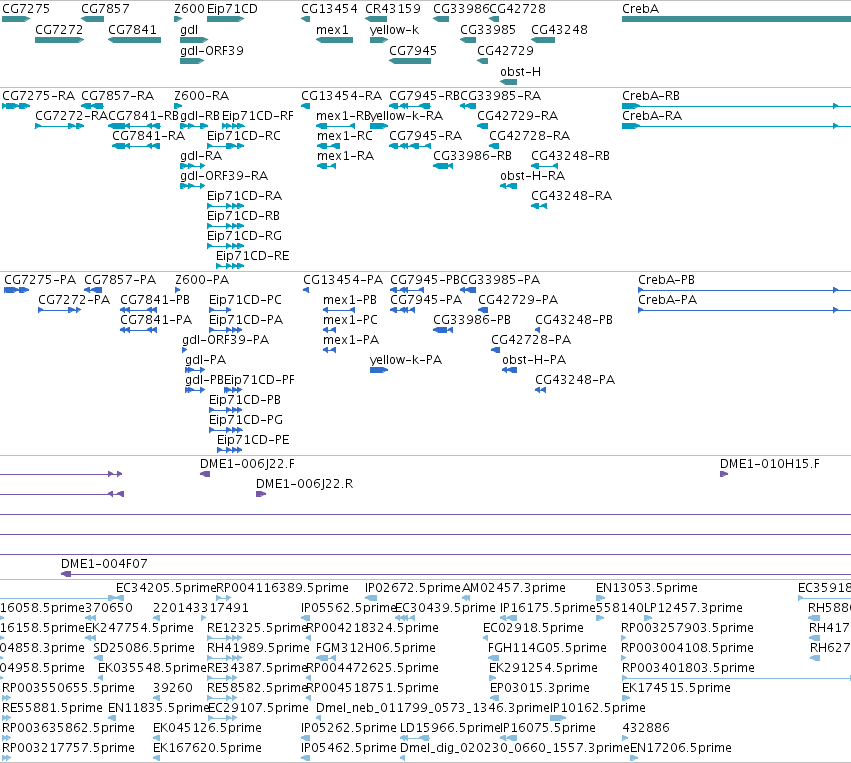This screenshot has width=851, height=763.
Task: Click the gdl-PA protein glyph
Action: (x=195, y=370)
